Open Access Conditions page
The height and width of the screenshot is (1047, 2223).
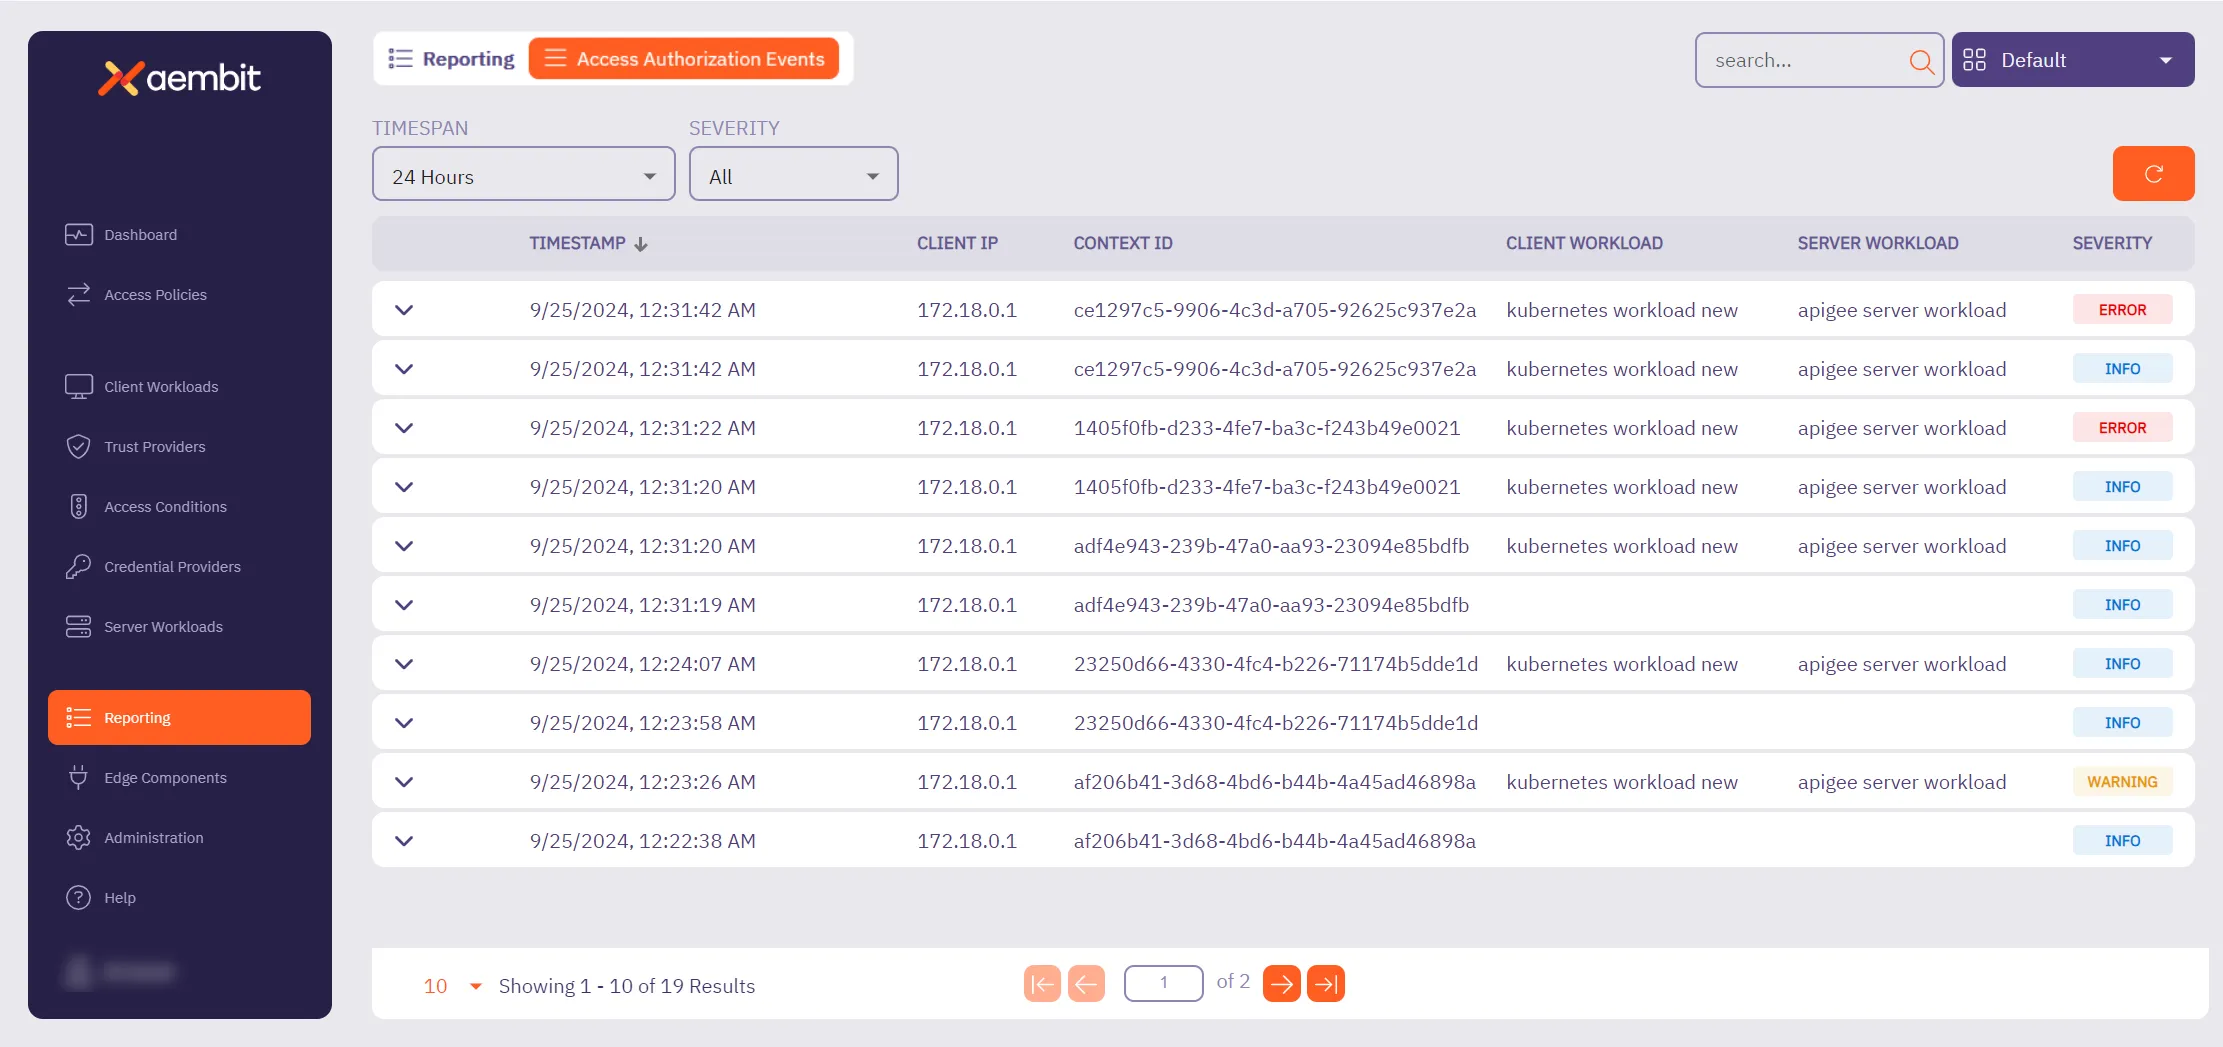pyautogui.click(x=165, y=507)
